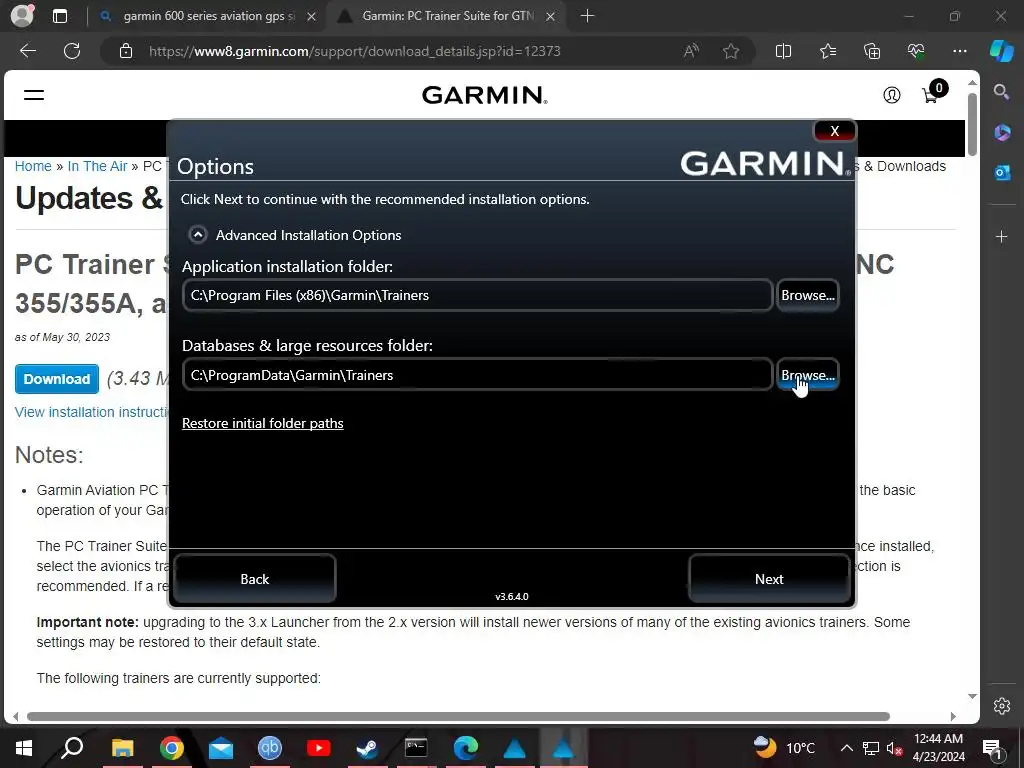Click the browser back arrow

[27, 51]
